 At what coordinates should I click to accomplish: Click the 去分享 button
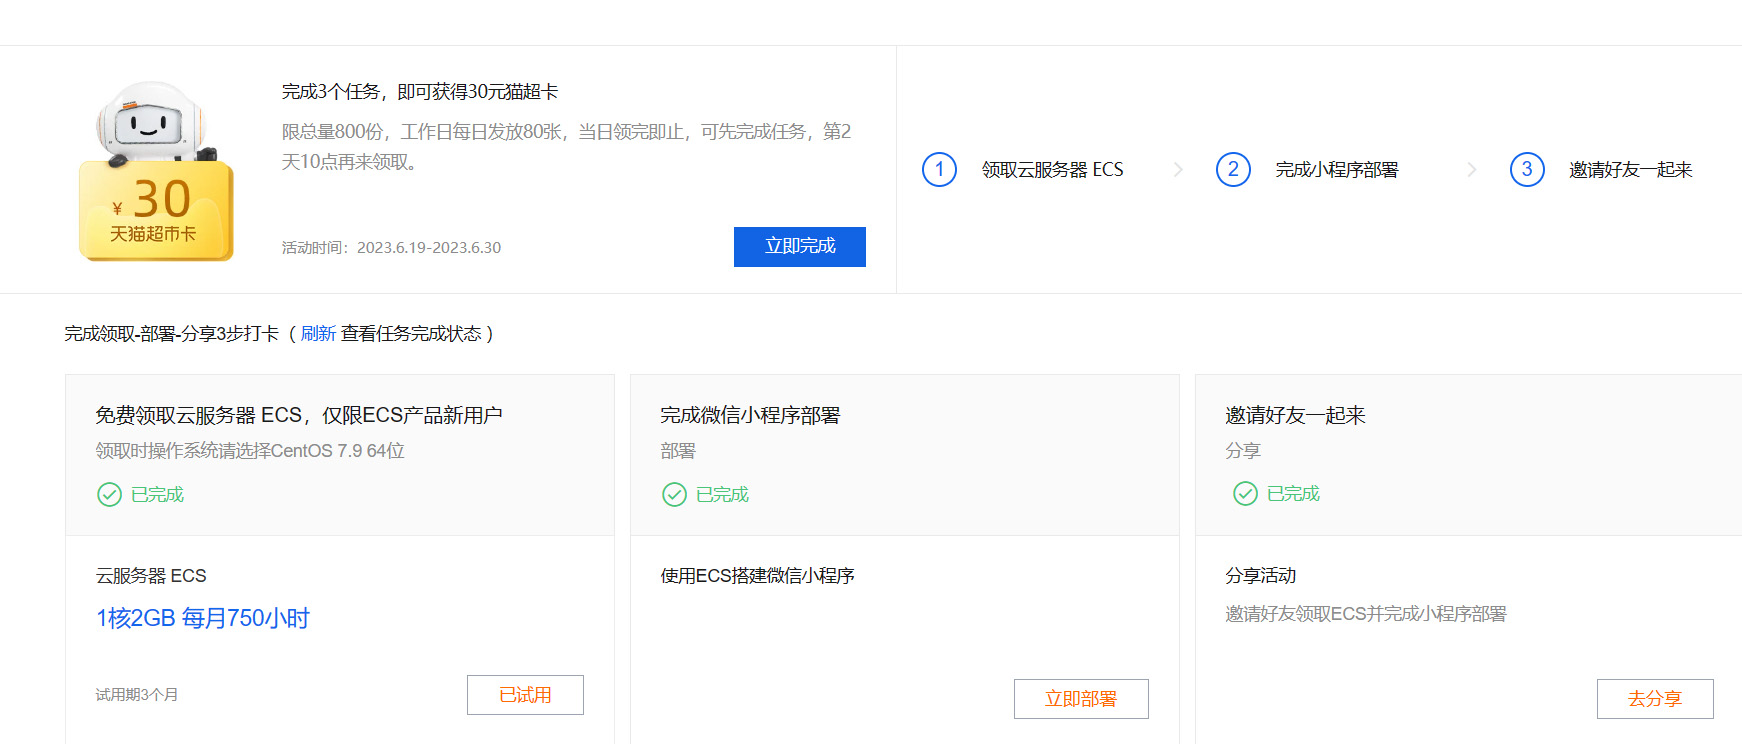(1655, 699)
